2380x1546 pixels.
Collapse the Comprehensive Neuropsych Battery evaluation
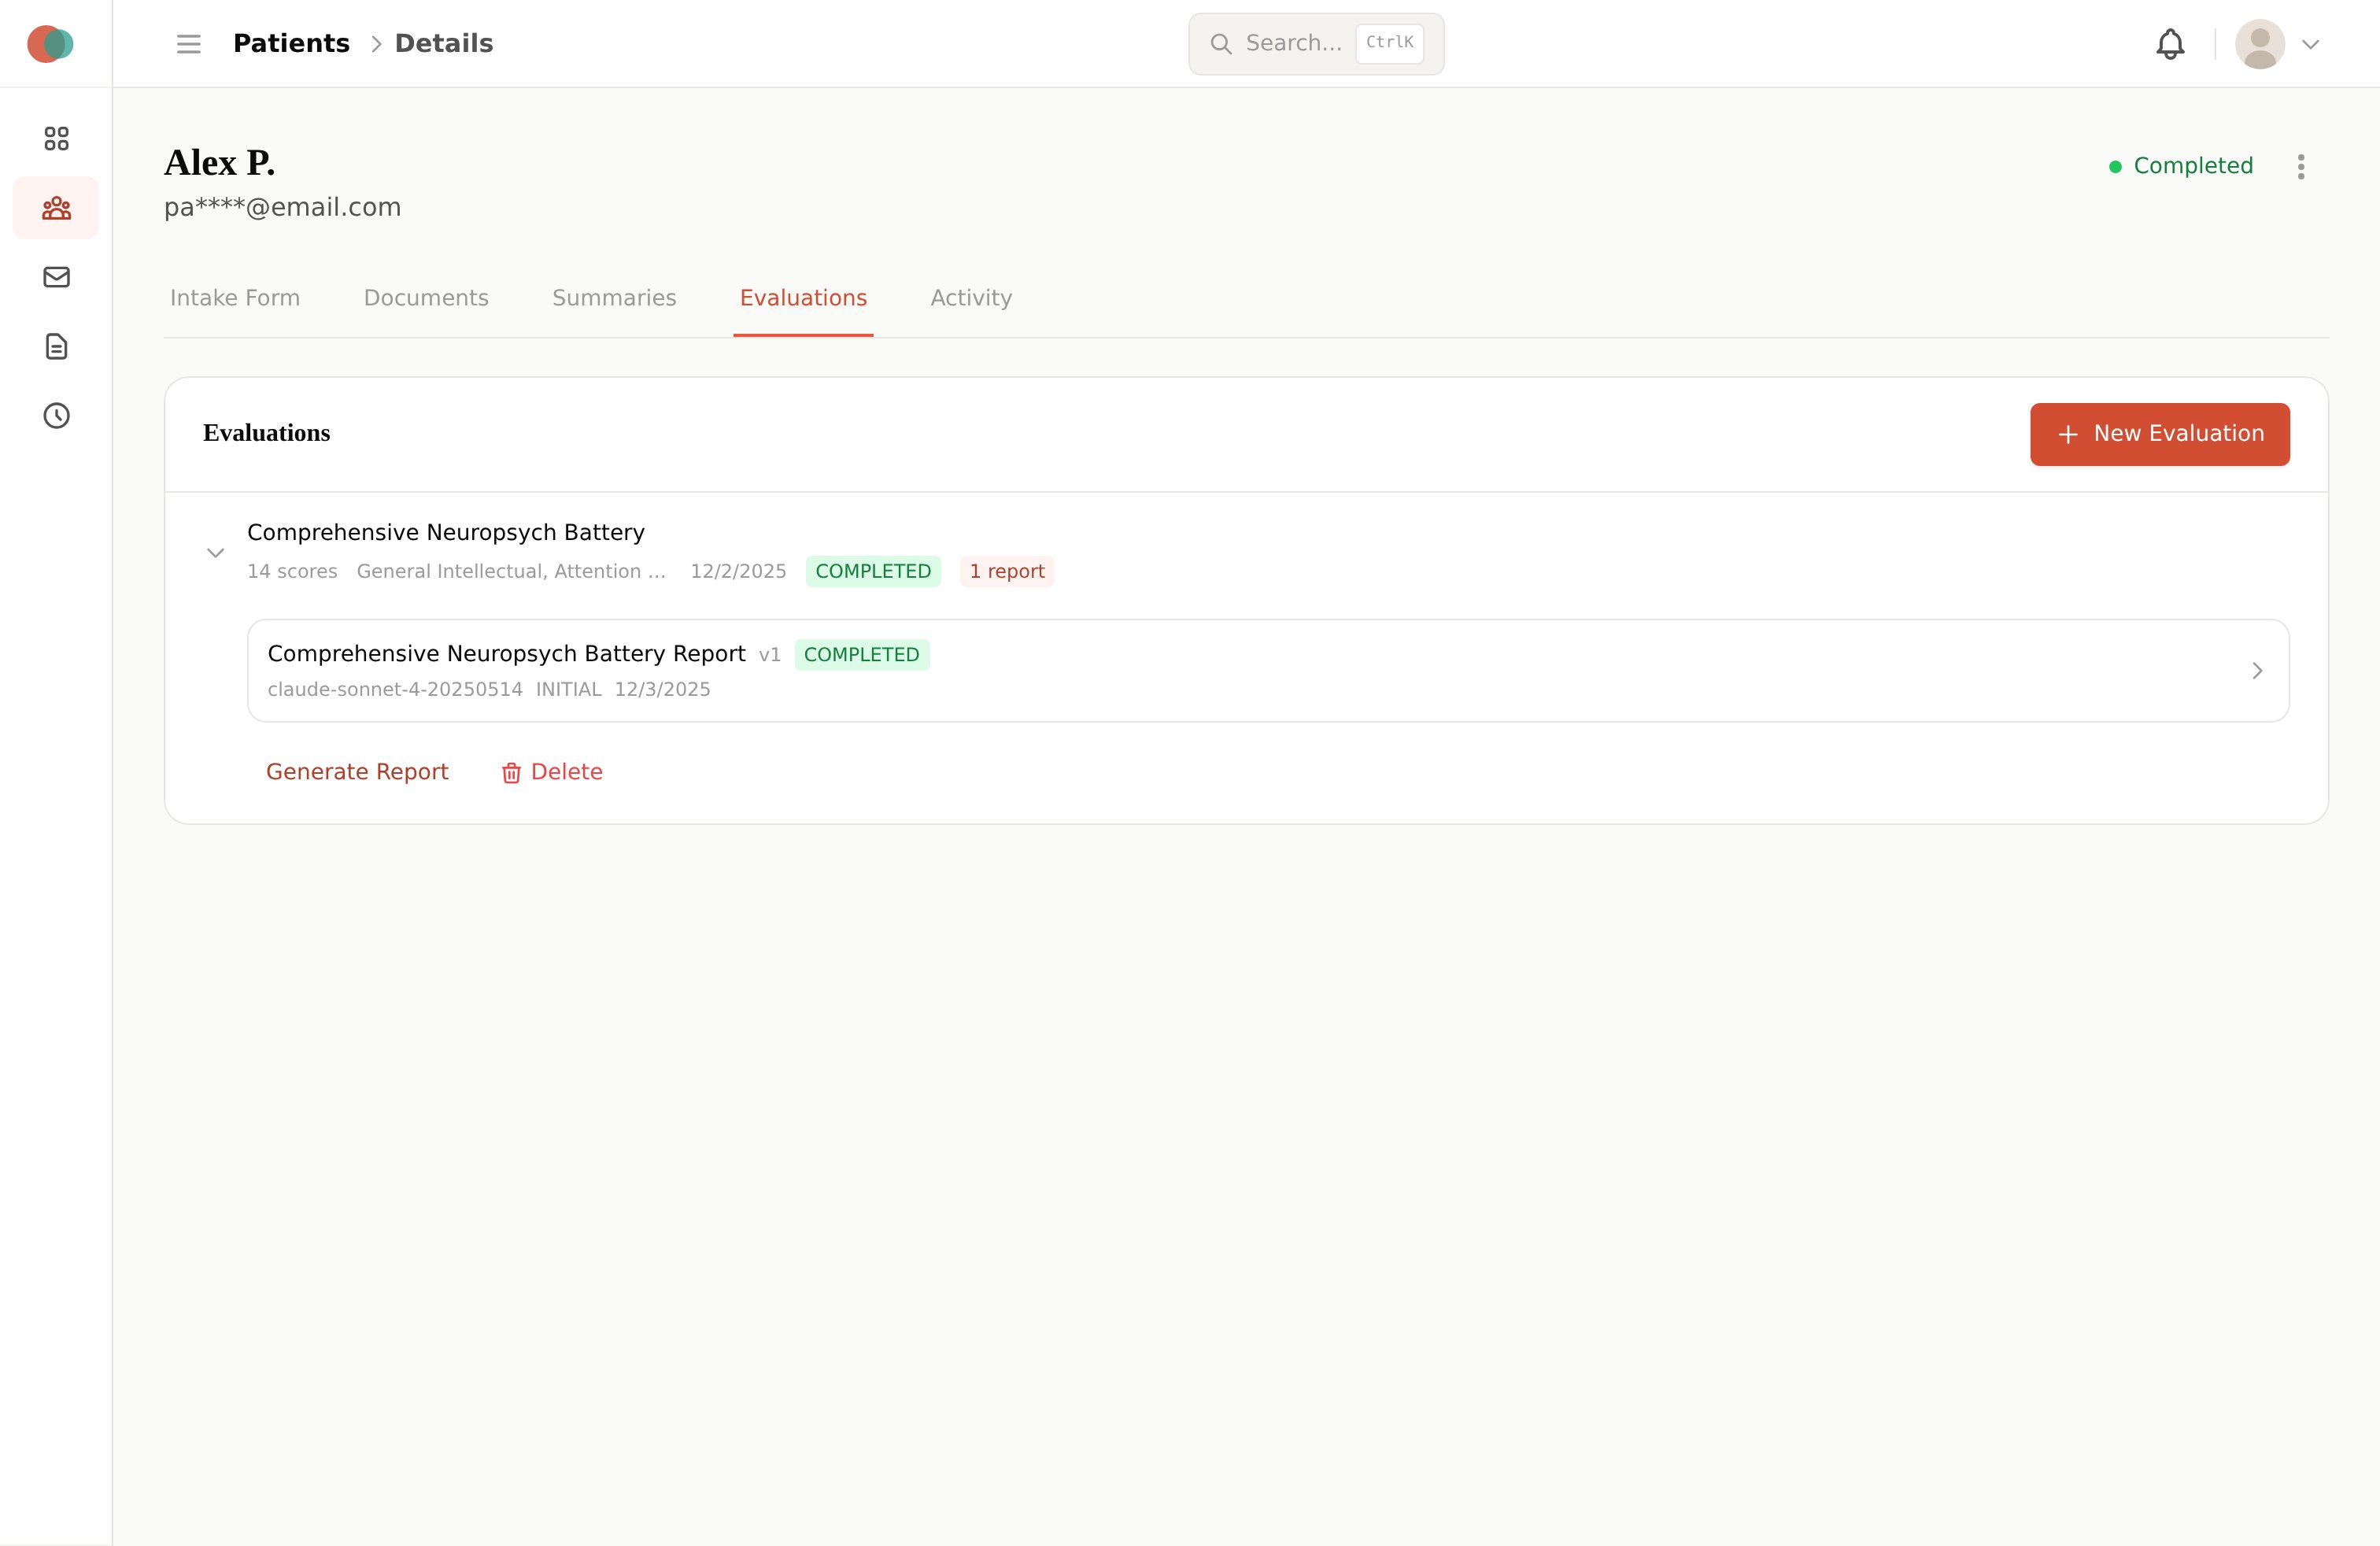click(x=215, y=552)
